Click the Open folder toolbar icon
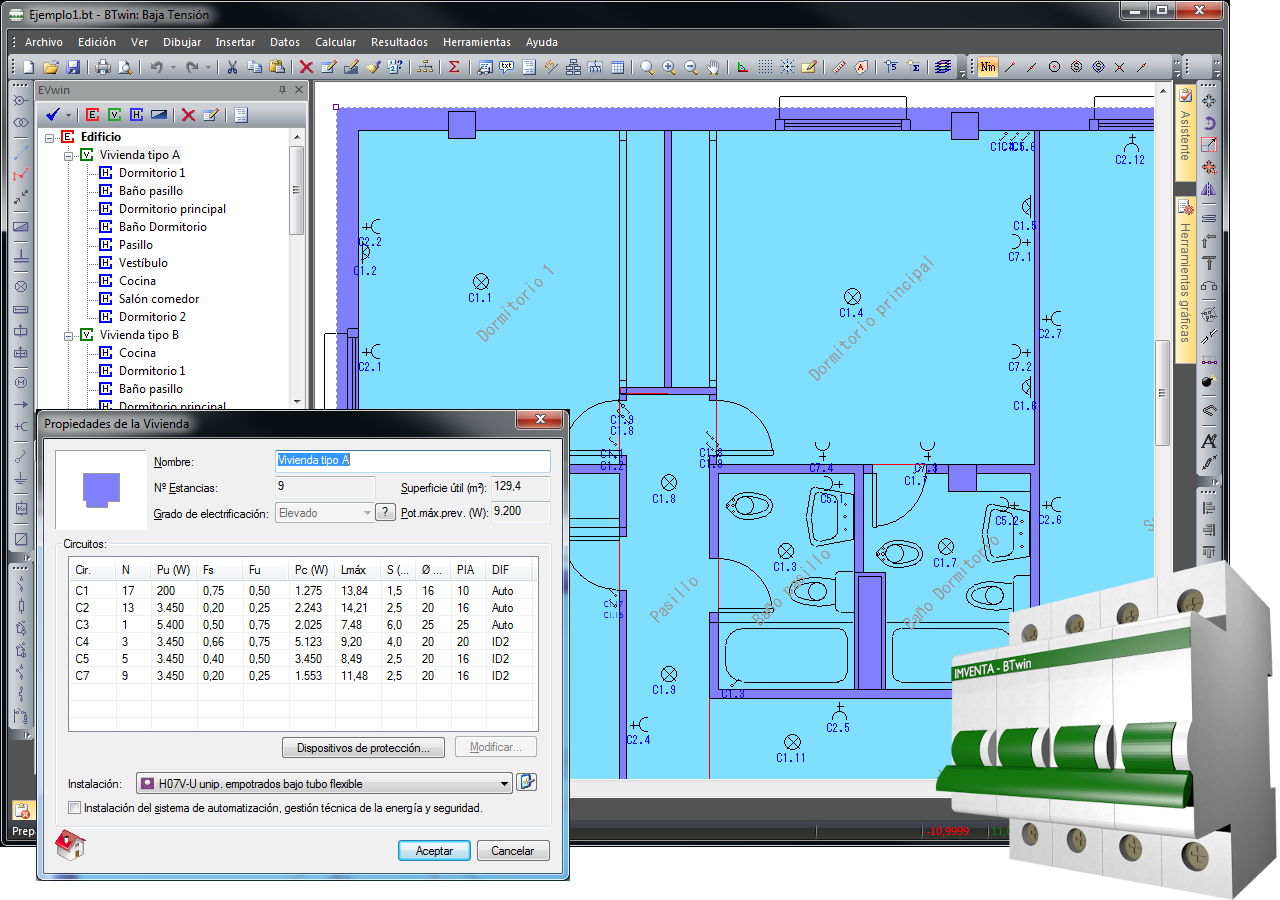The image size is (1280, 900). tap(51, 67)
